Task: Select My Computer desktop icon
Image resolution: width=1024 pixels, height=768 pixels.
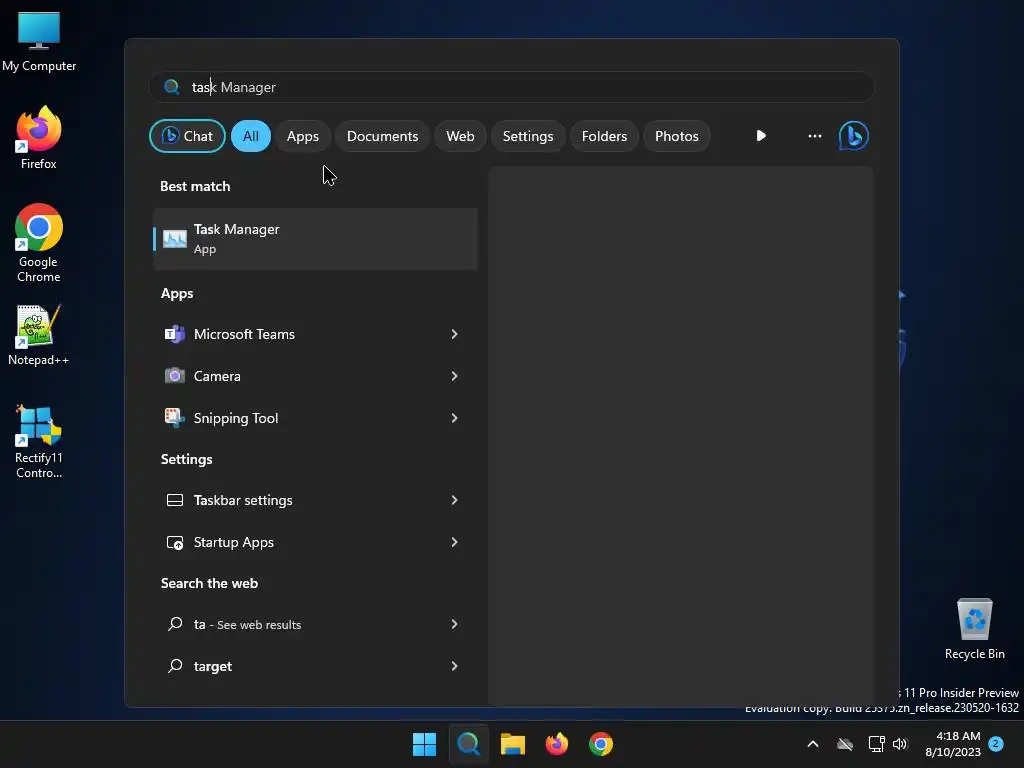Action: pyautogui.click(x=39, y=42)
